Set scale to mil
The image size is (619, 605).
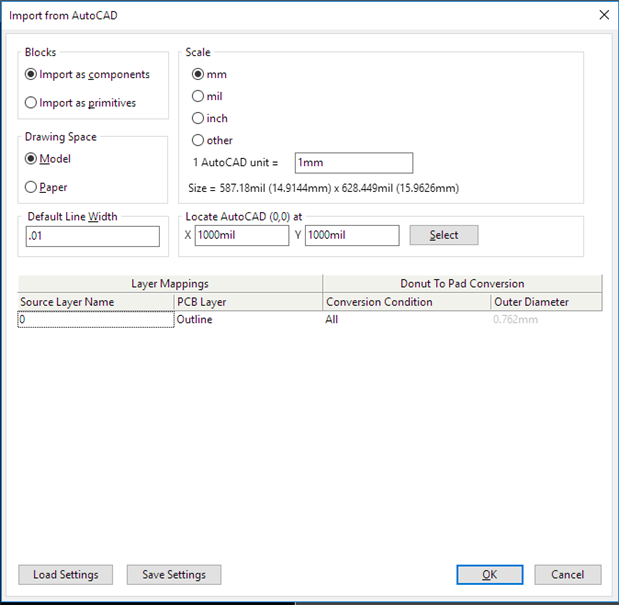[x=207, y=96]
